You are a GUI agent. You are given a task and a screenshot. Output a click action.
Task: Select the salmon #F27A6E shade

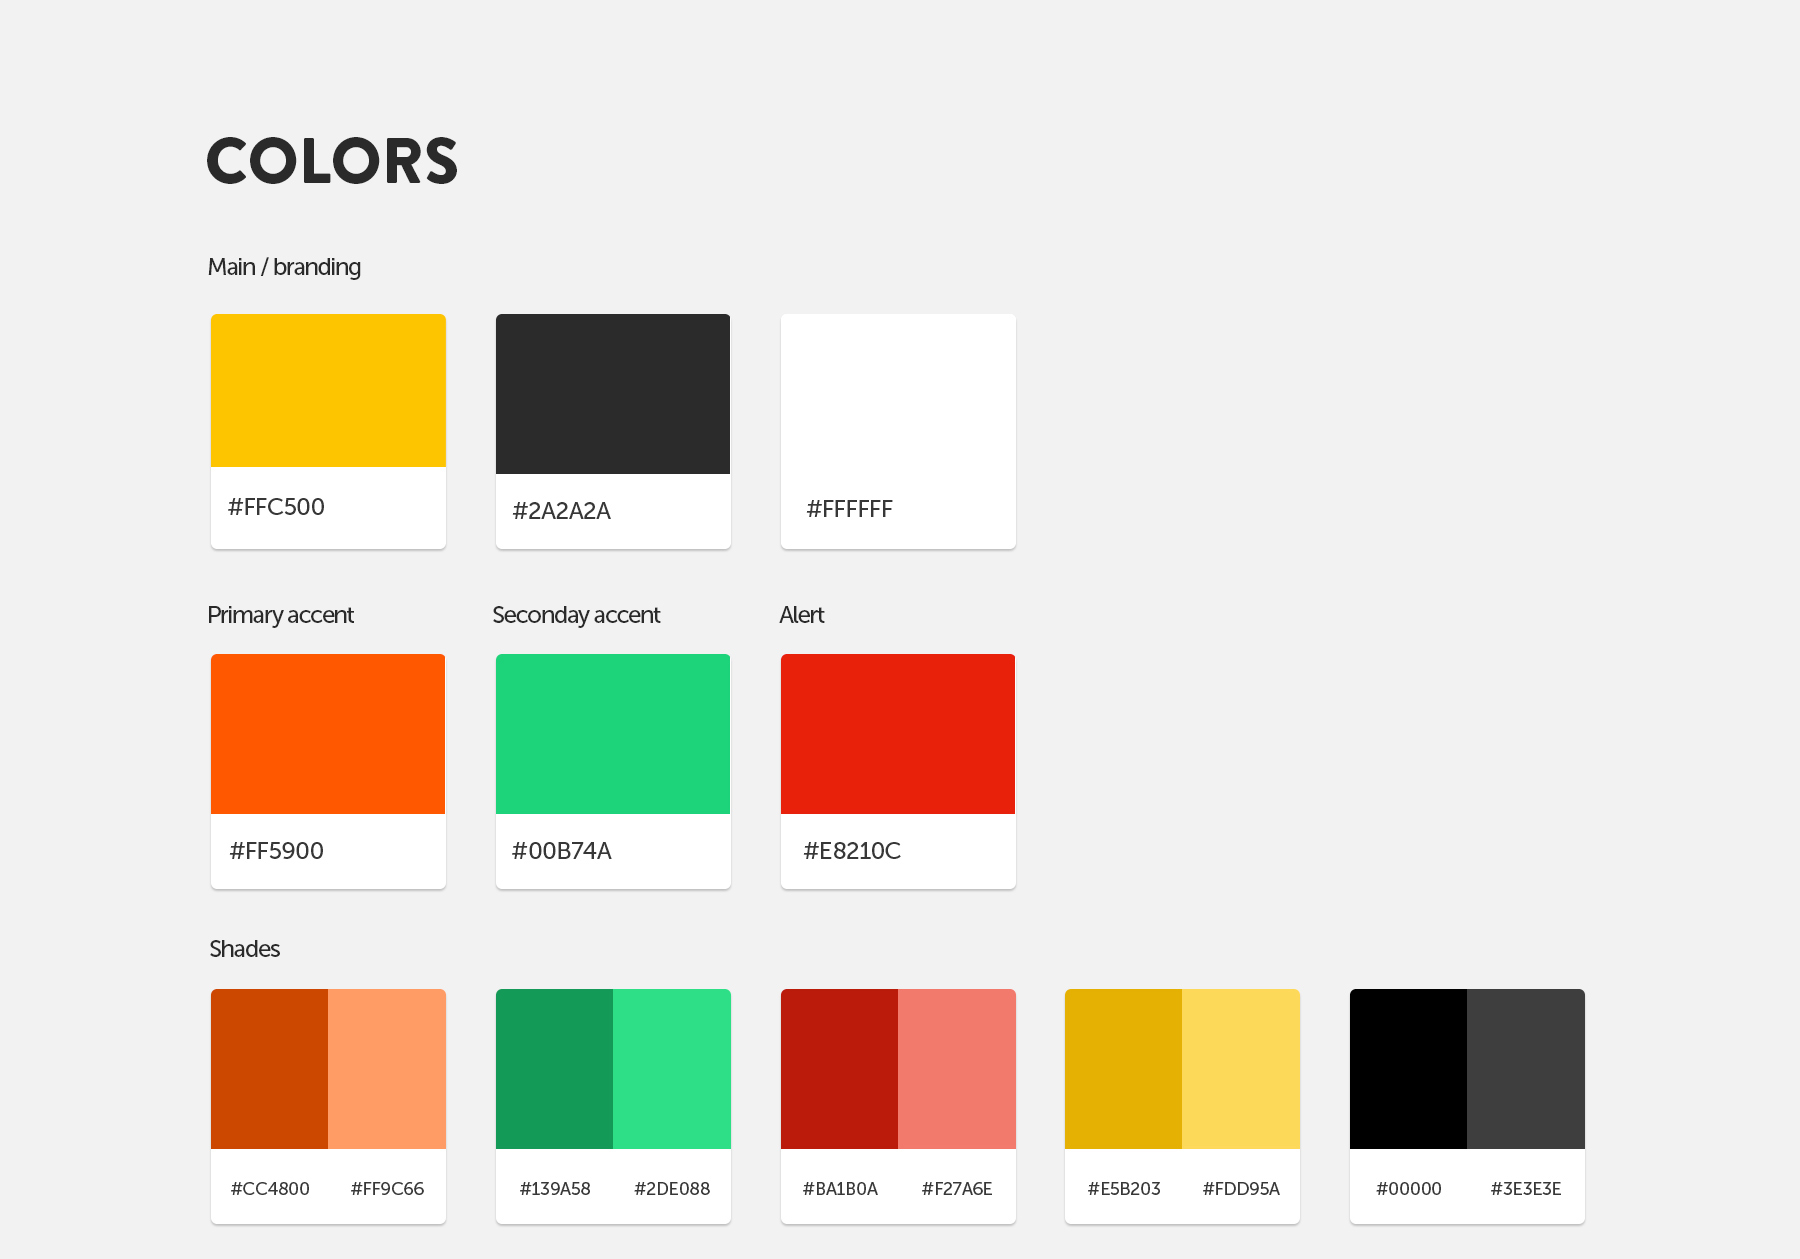coord(957,1069)
